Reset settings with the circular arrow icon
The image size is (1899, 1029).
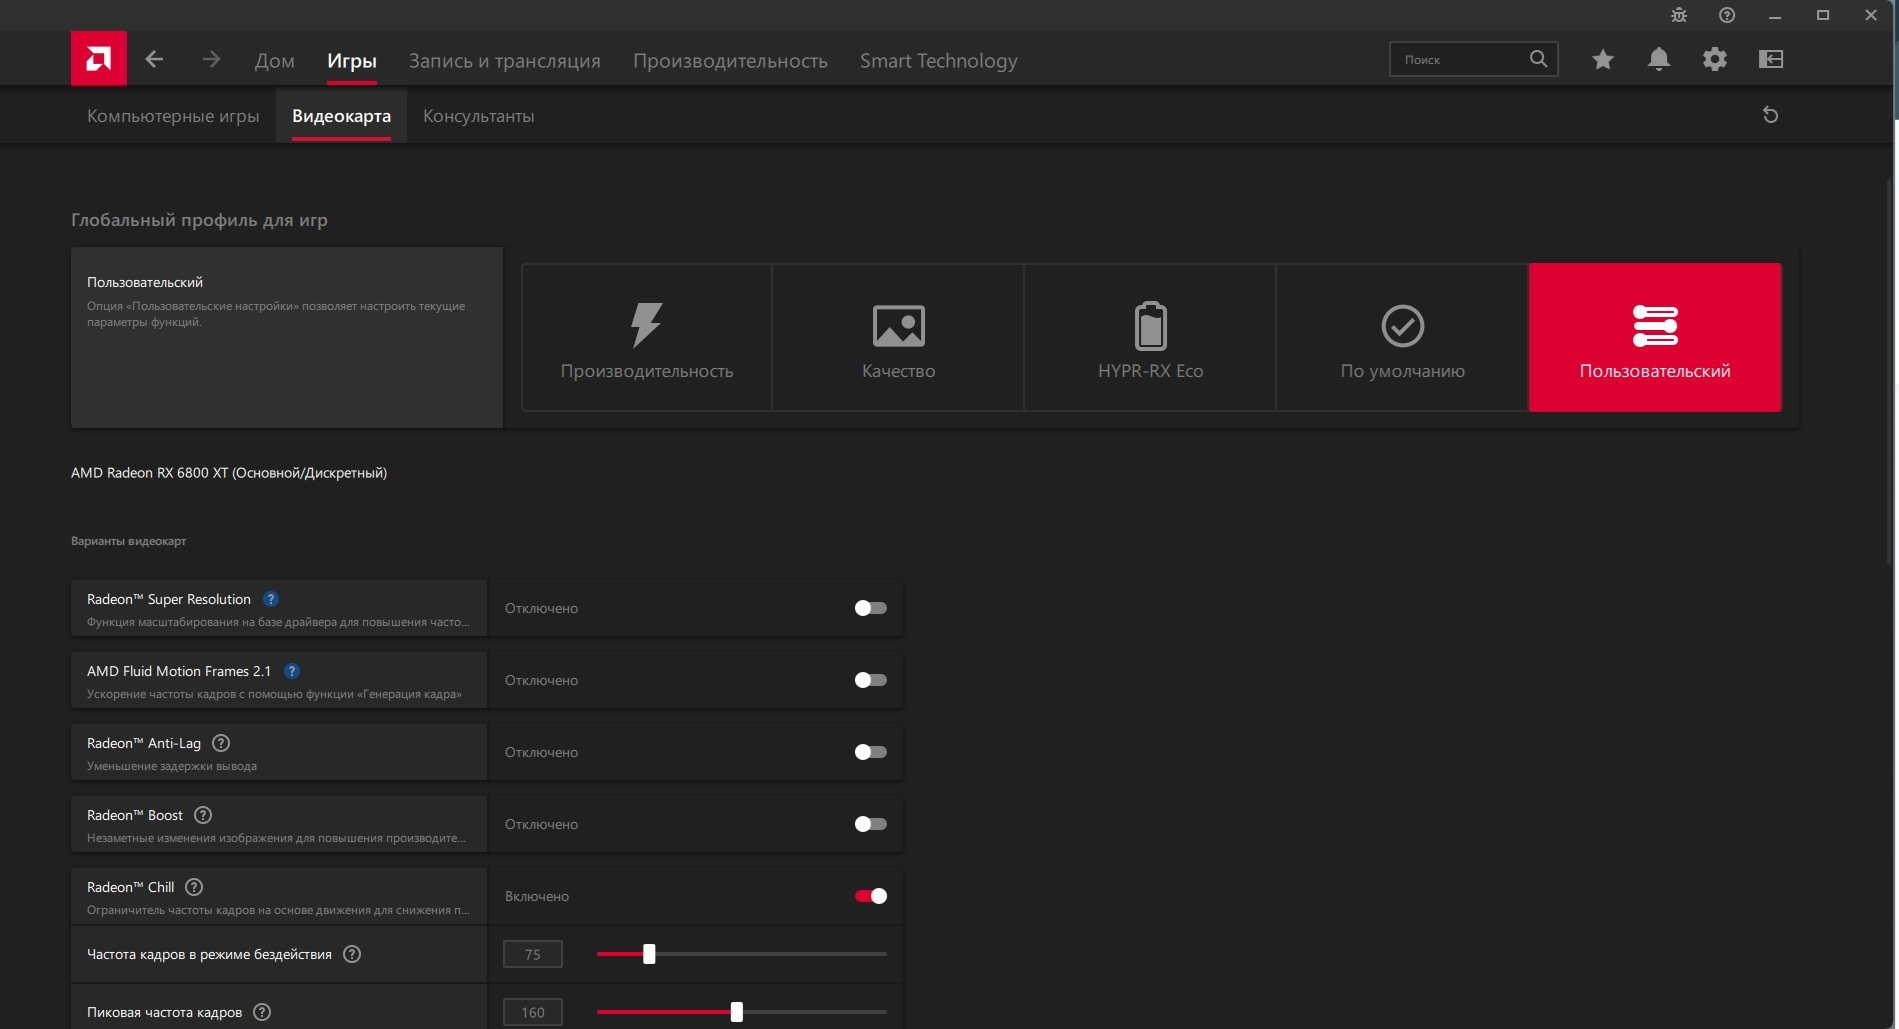pos(1770,115)
